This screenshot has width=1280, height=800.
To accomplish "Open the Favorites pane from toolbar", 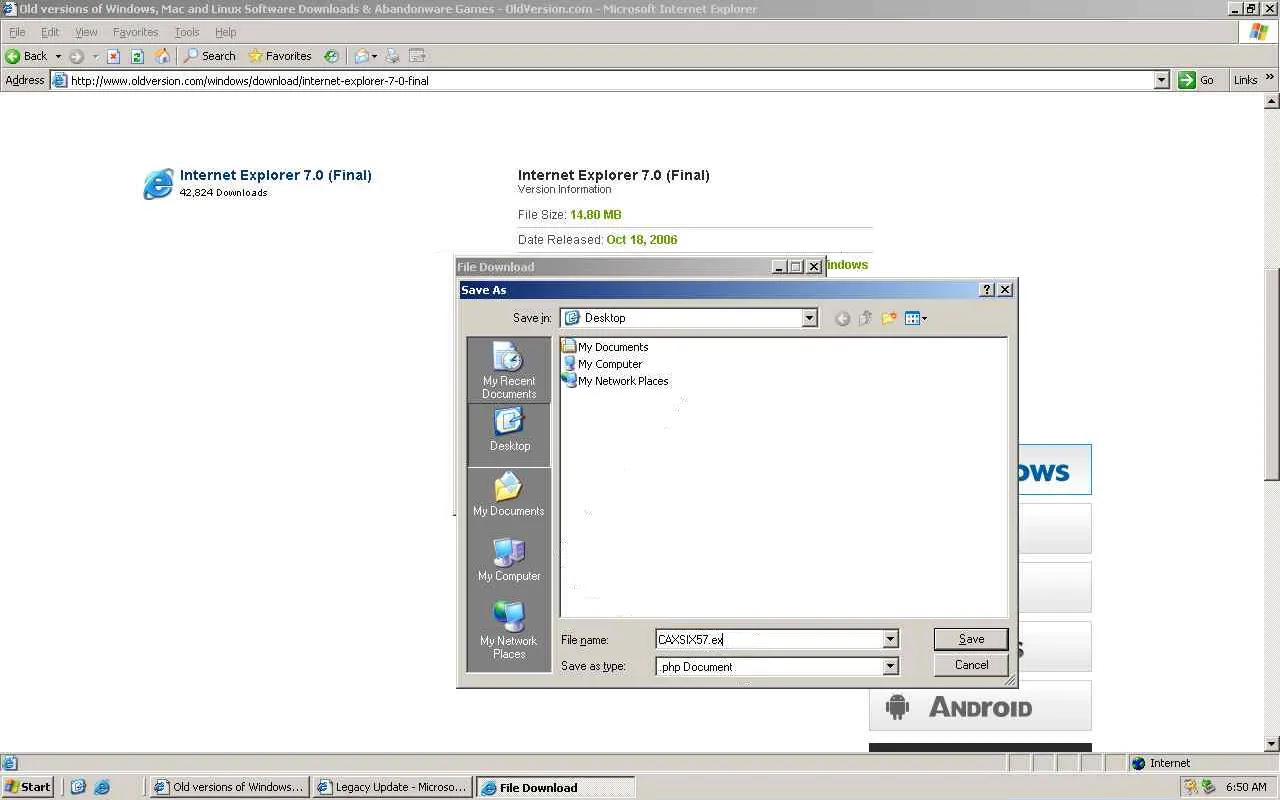I will [x=280, y=56].
